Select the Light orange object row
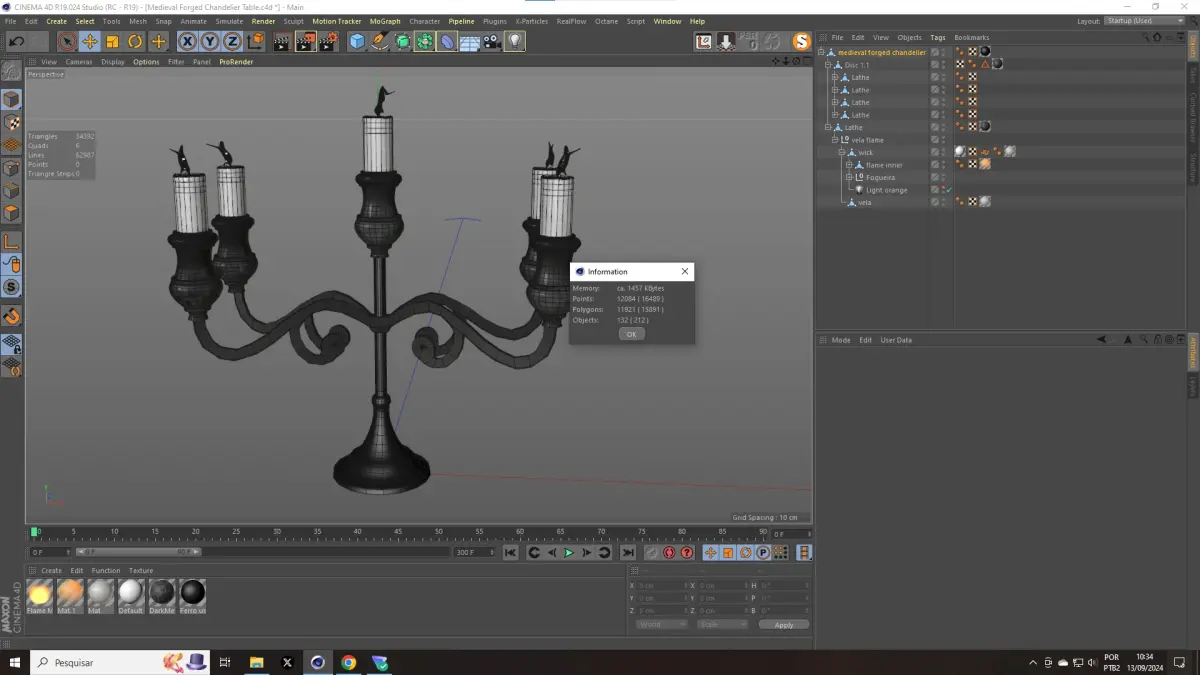The image size is (1200, 675). point(886,190)
